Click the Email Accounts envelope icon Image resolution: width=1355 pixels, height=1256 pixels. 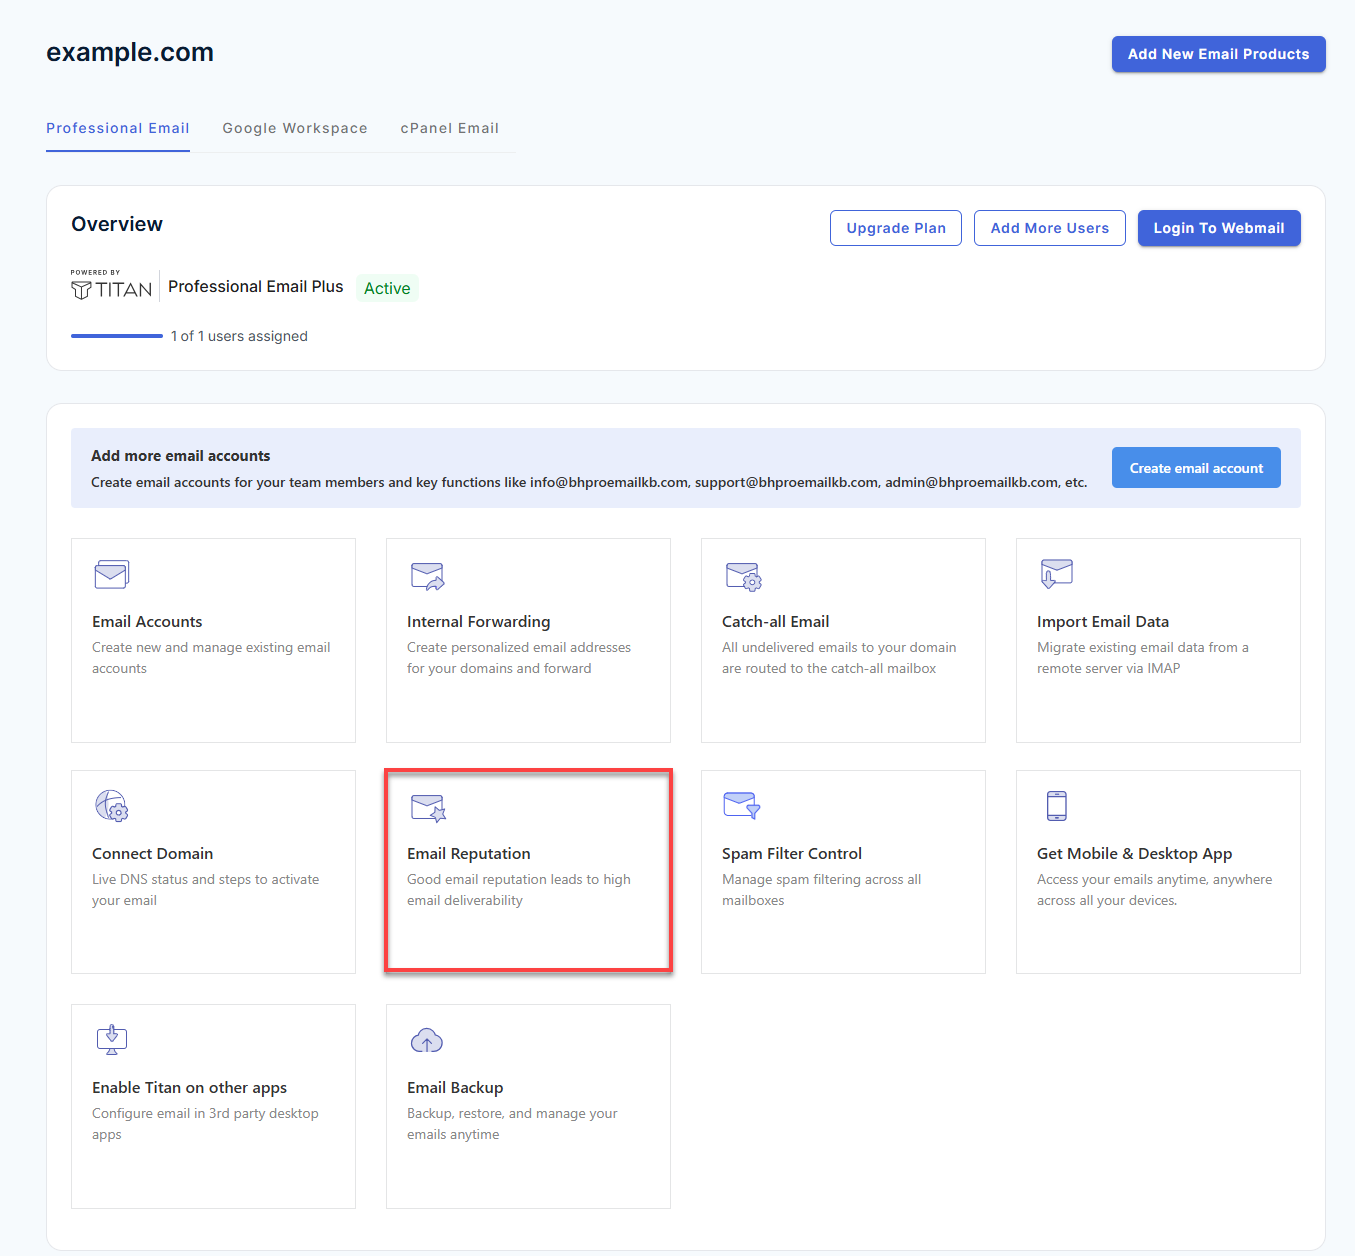coord(111,574)
